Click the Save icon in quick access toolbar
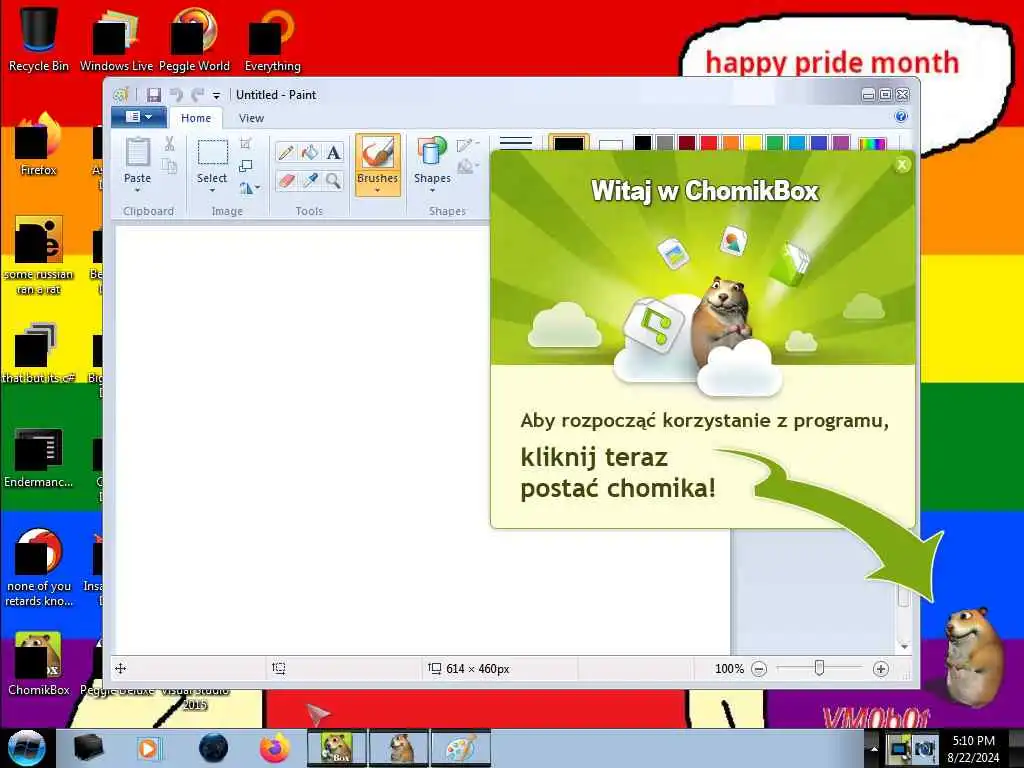The height and width of the screenshot is (768, 1024). coord(153,95)
